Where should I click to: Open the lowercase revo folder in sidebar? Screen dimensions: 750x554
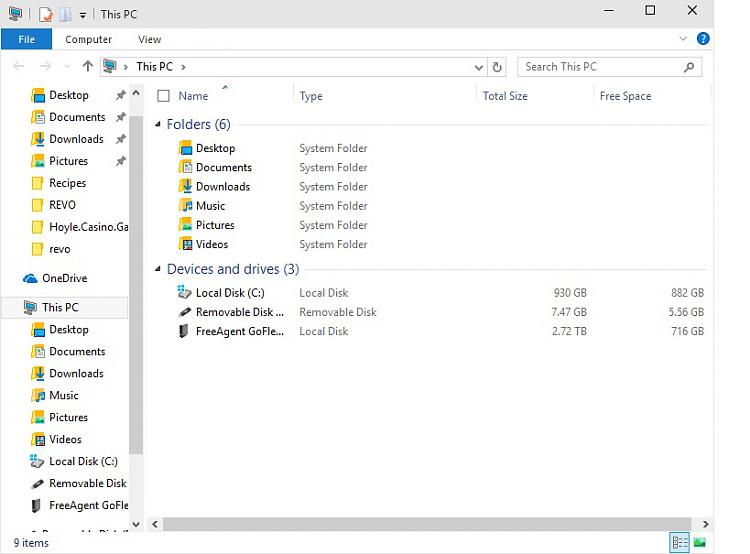(x=59, y=249)
